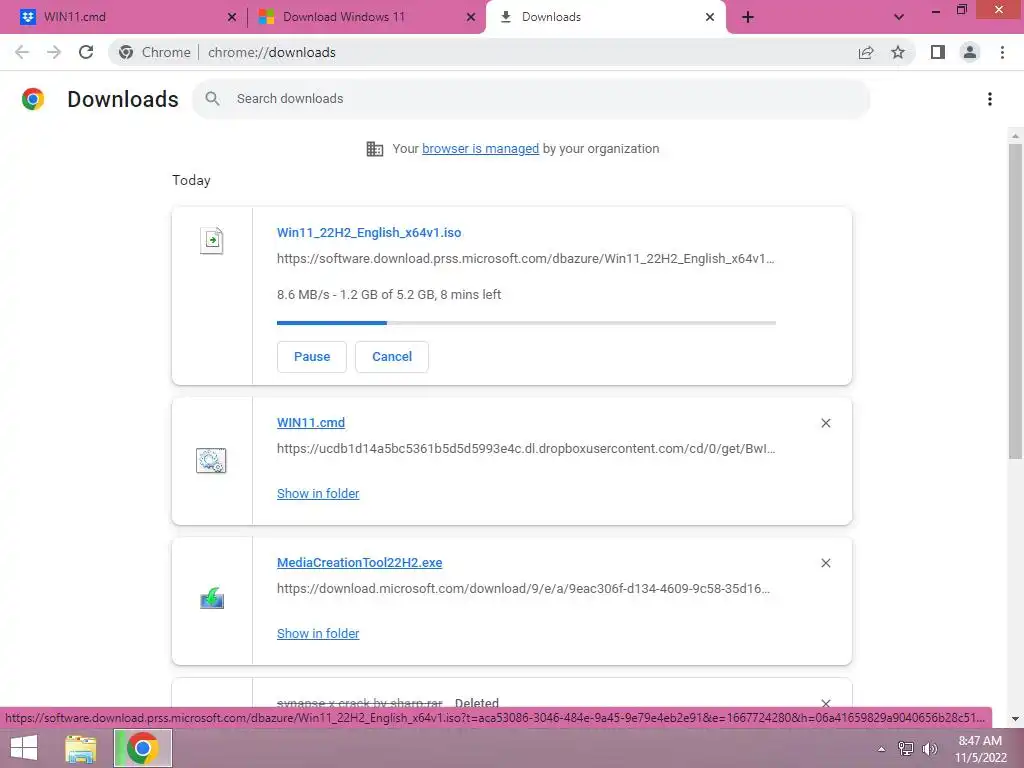Open the Windows Start button
The image size is (1024, 768).
click(24, 748)
